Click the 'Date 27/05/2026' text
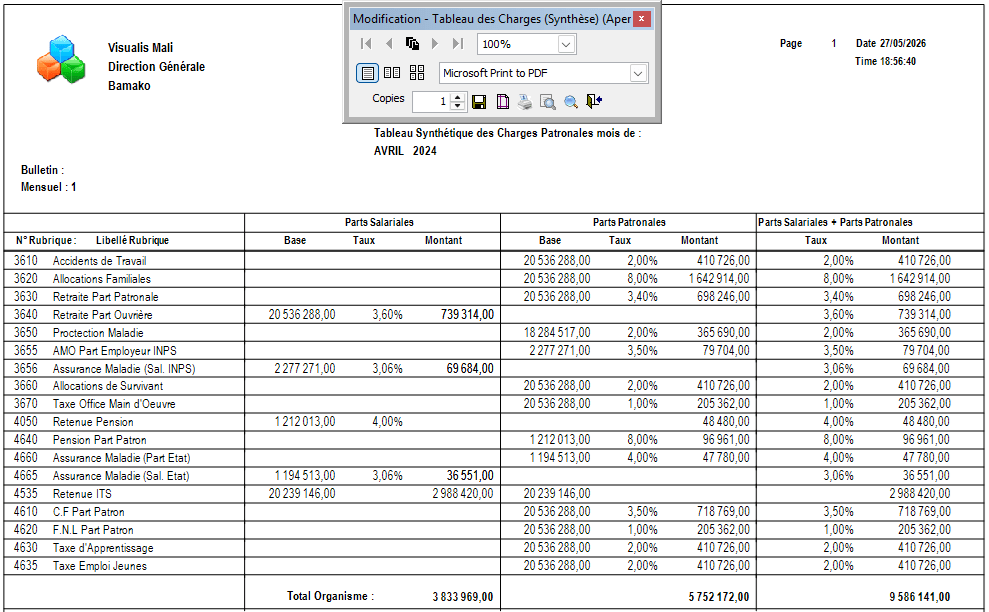989x612 pixels. (891, 44)
